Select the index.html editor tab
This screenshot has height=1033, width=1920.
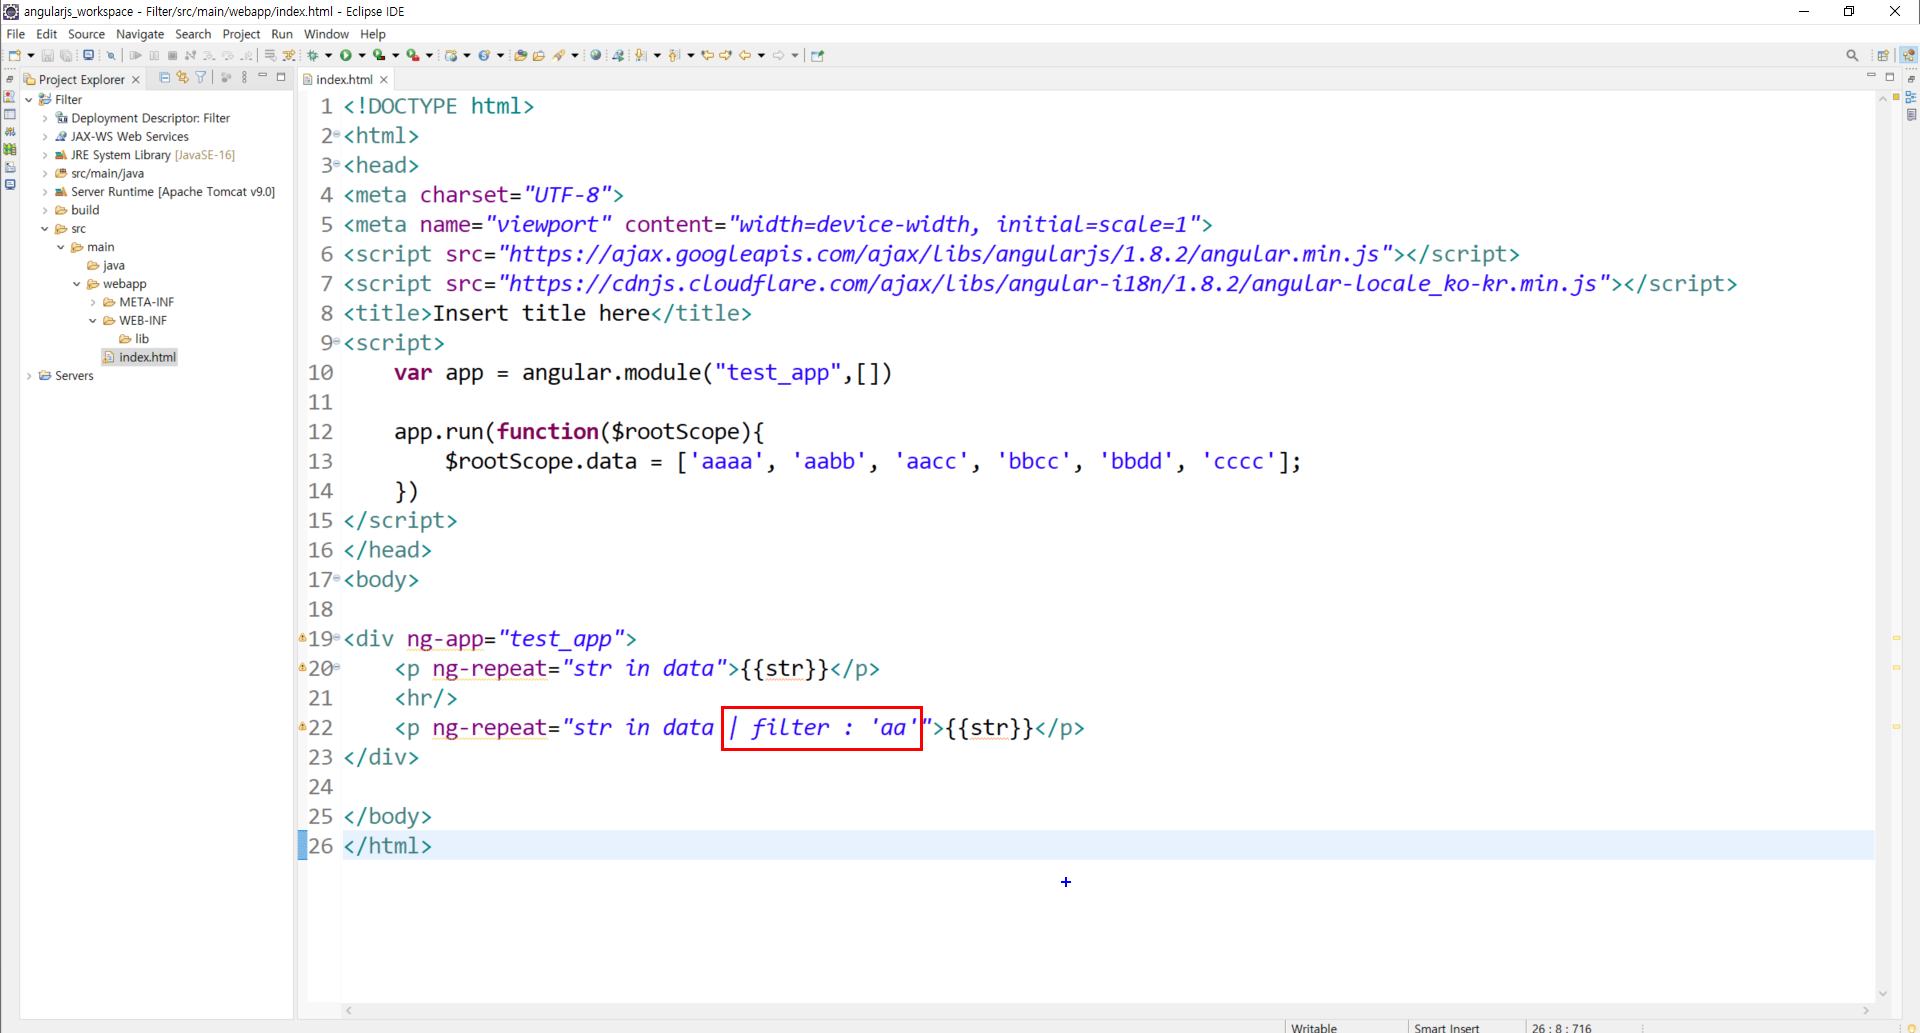(344, 79)
